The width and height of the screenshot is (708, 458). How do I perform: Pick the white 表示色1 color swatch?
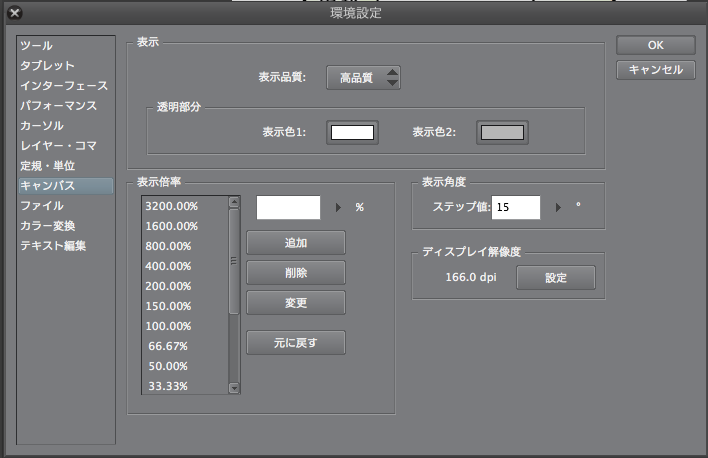tap(352, 133)
